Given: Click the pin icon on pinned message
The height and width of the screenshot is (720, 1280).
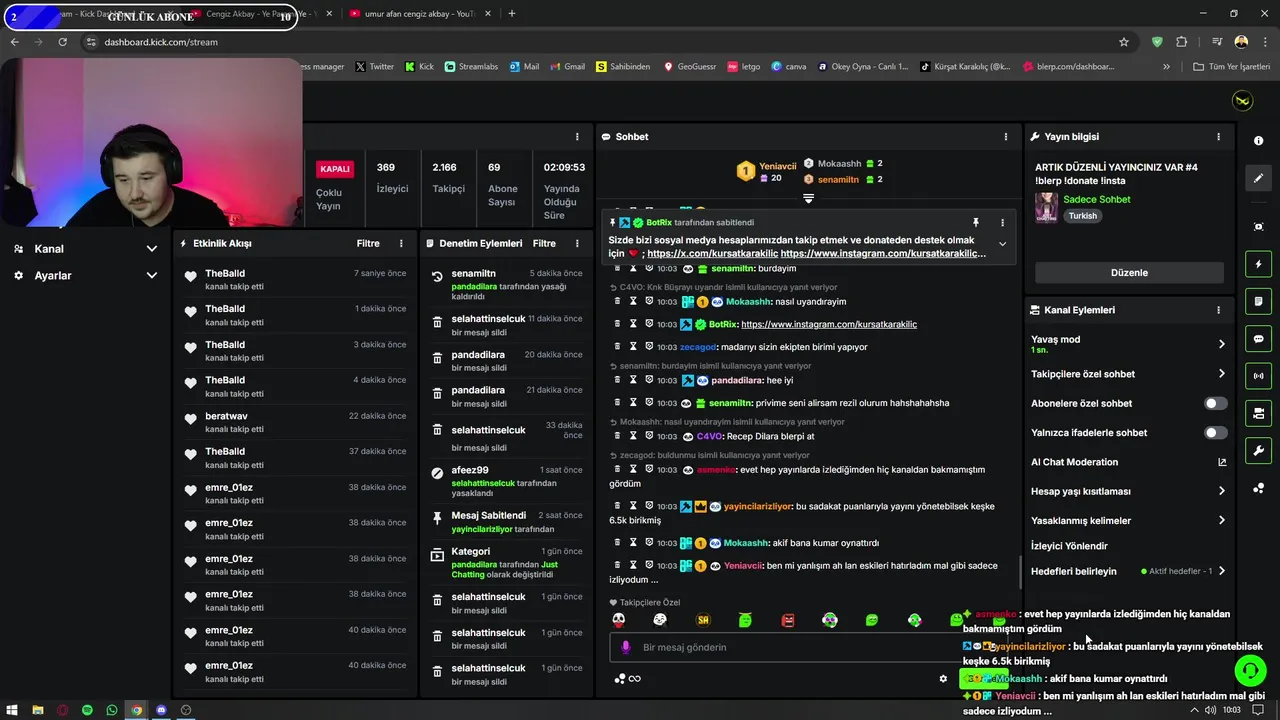Looking at the screenshot, I should 976,223.
